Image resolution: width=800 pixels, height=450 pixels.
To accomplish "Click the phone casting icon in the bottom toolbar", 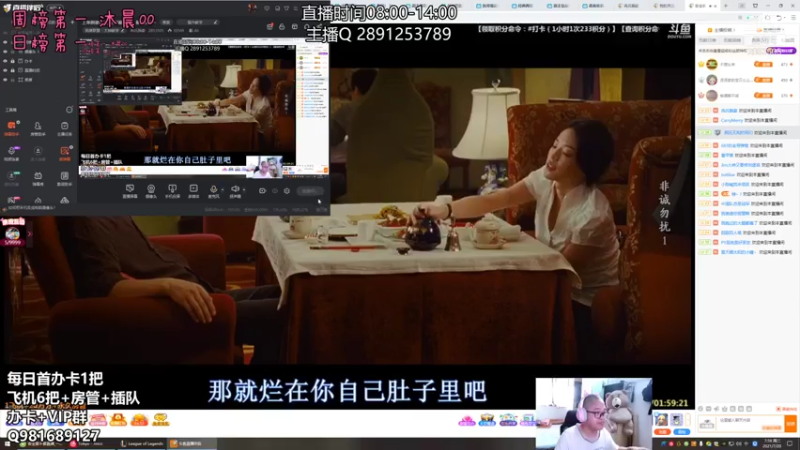I will point(172,191).
